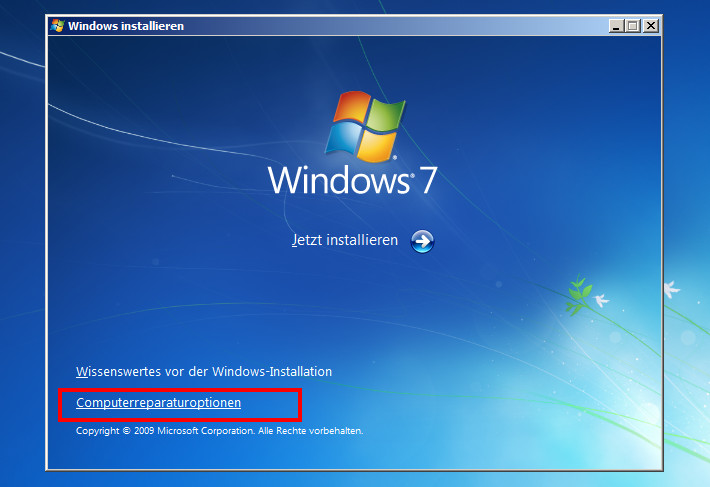Click the blue arrow next to Jetzt installieren

(422, 241)
